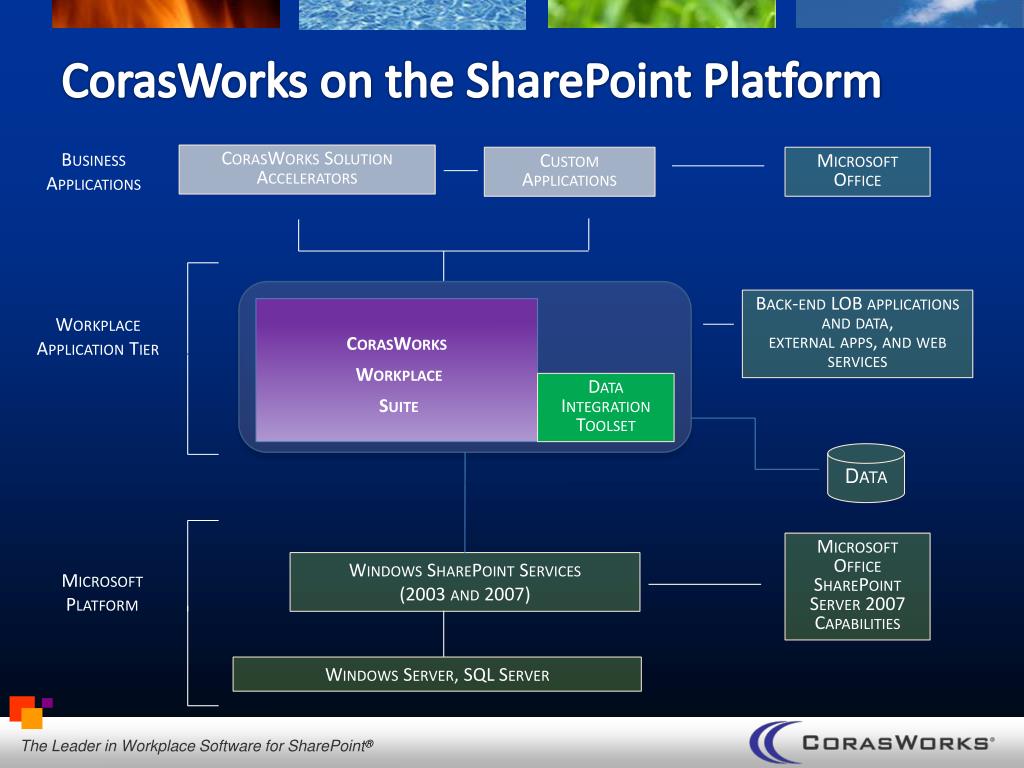Select the 'Windows SharePoint Services (2003 and 2007)' box
This screenshot has width=1024, height=768.
pos(465,582)
